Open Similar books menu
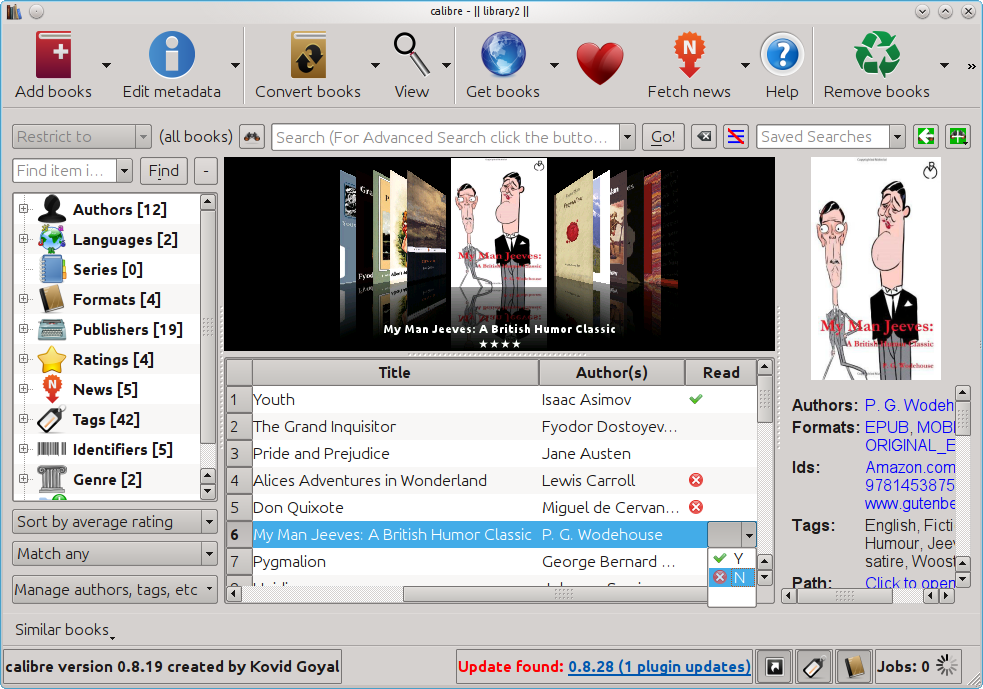This screenshot has height=689, width=983. click(x=63, y=629)
